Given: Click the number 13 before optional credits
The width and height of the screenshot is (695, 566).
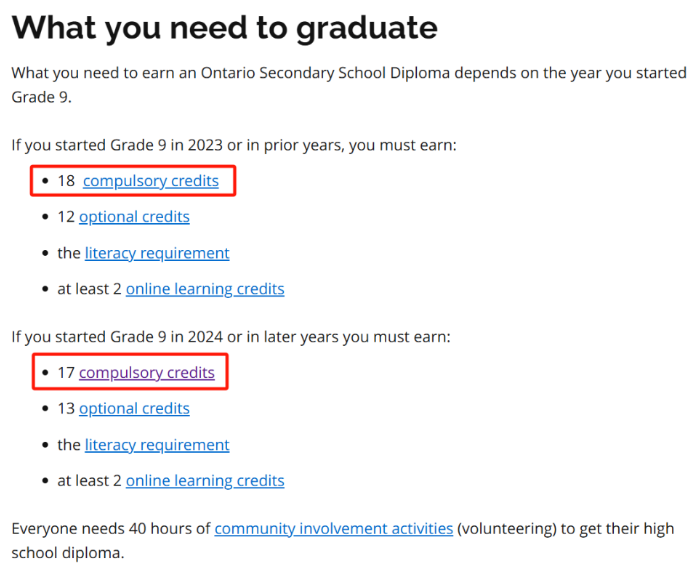Looking at the screenshot, I should [x=66, y=409].
